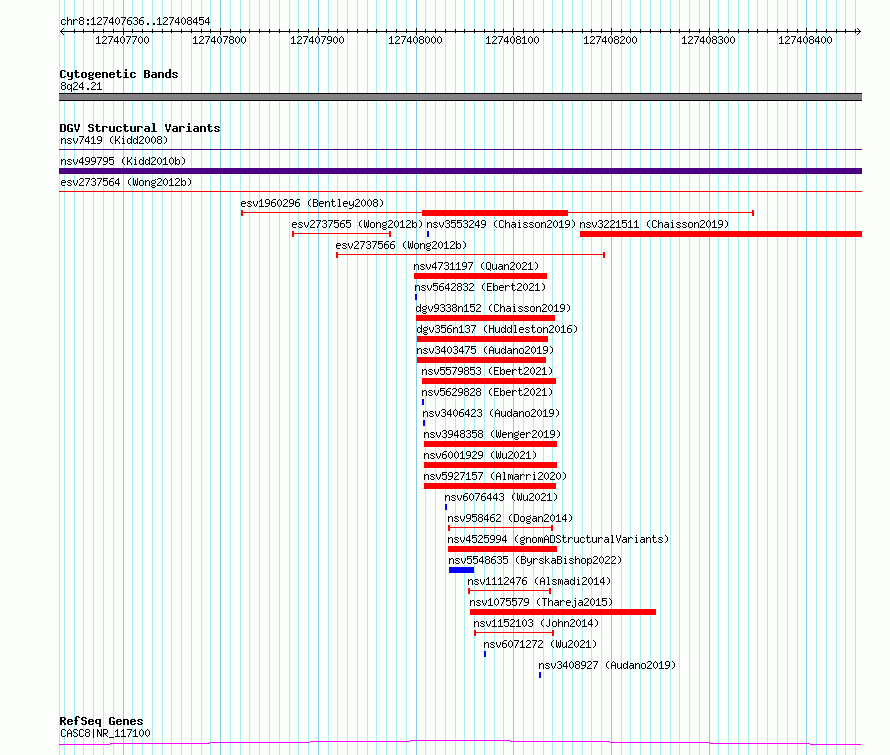Click nsv1075579 (Thareja2015) label
Screen dimensions: 890x755
(541, 602)
